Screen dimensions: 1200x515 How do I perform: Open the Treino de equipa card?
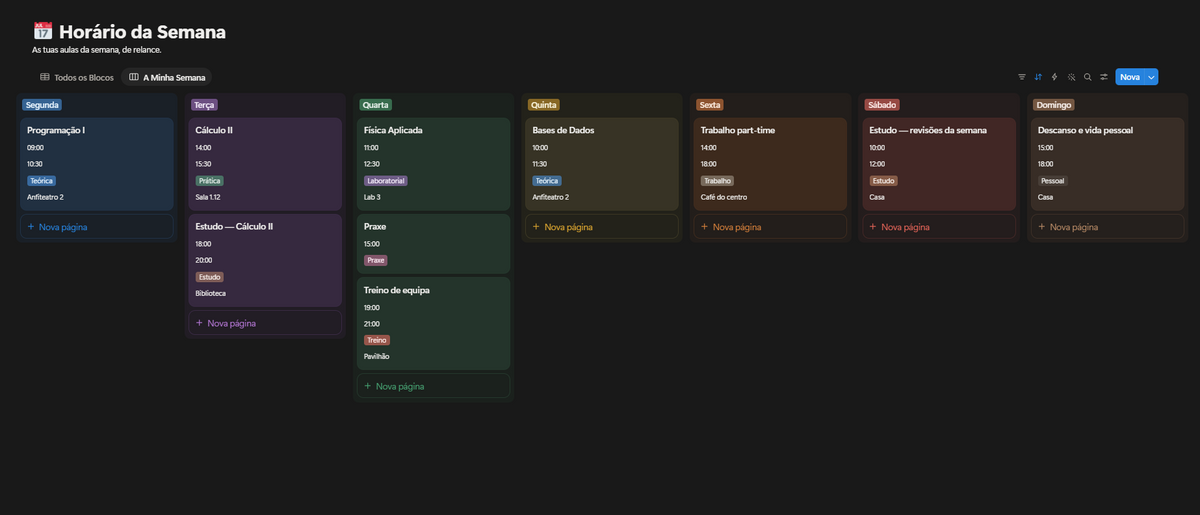(434, 323)
